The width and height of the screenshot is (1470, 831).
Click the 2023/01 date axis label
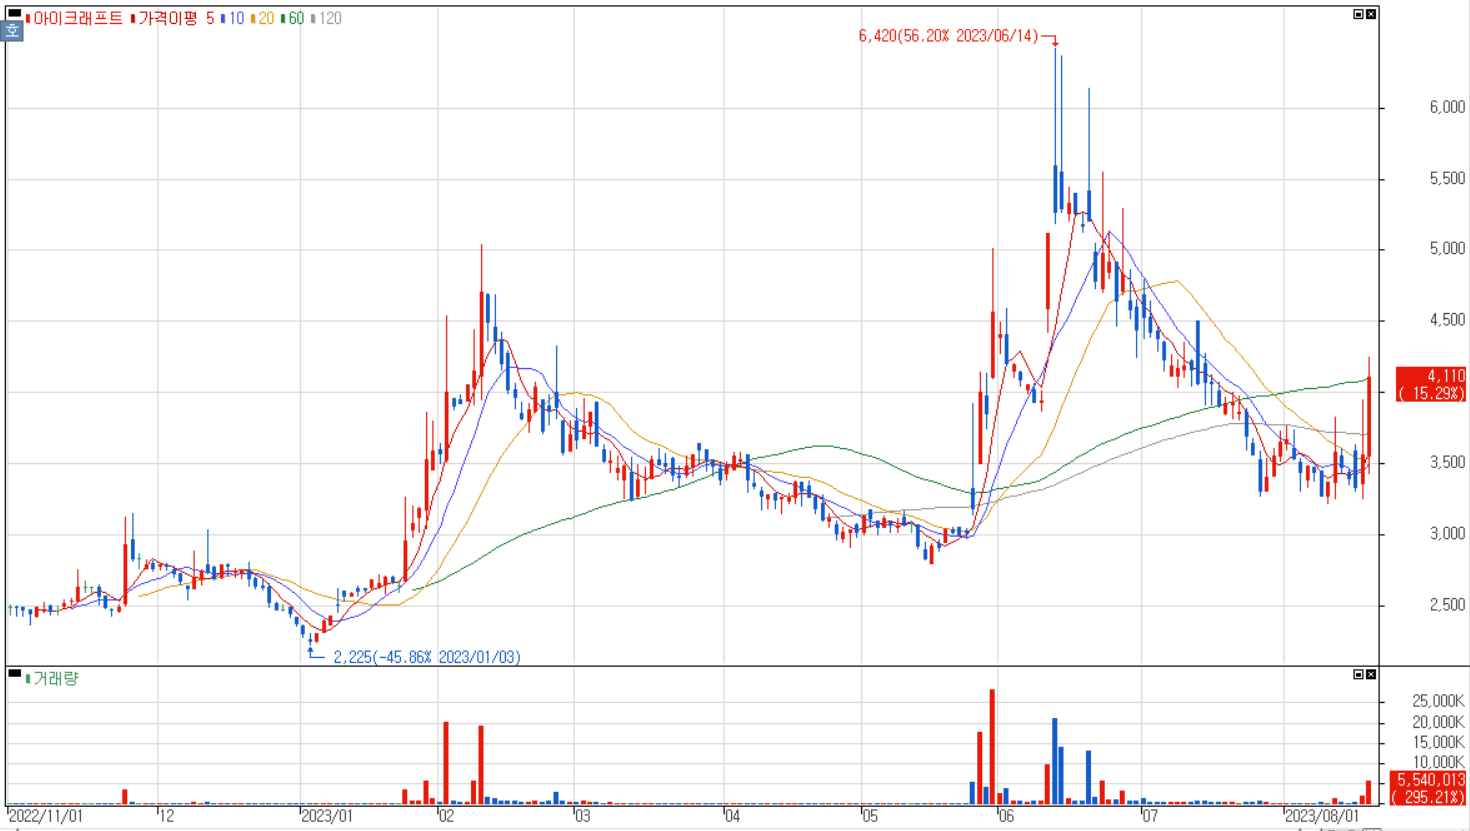tap(328, 816)
